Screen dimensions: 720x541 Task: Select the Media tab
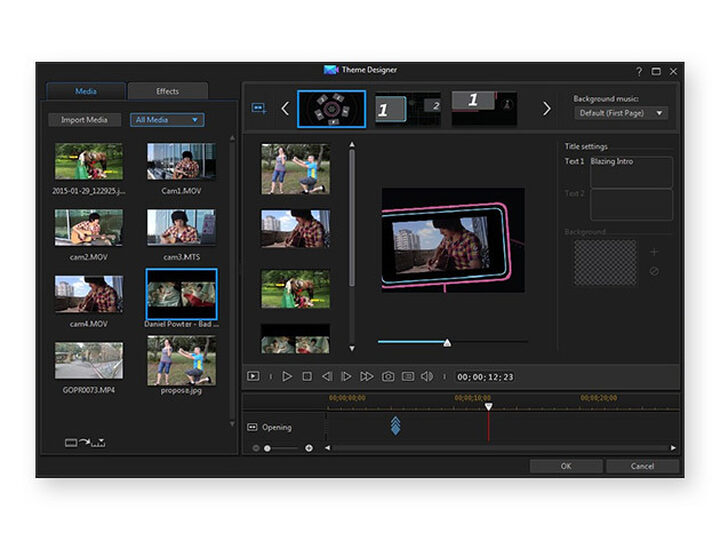(86, 91)
